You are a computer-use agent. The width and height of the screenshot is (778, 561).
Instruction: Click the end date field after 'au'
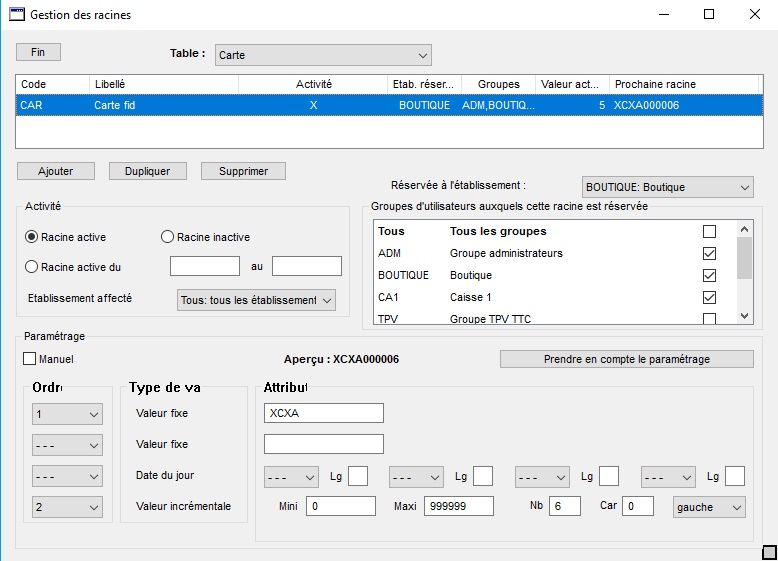coord(307,266)
